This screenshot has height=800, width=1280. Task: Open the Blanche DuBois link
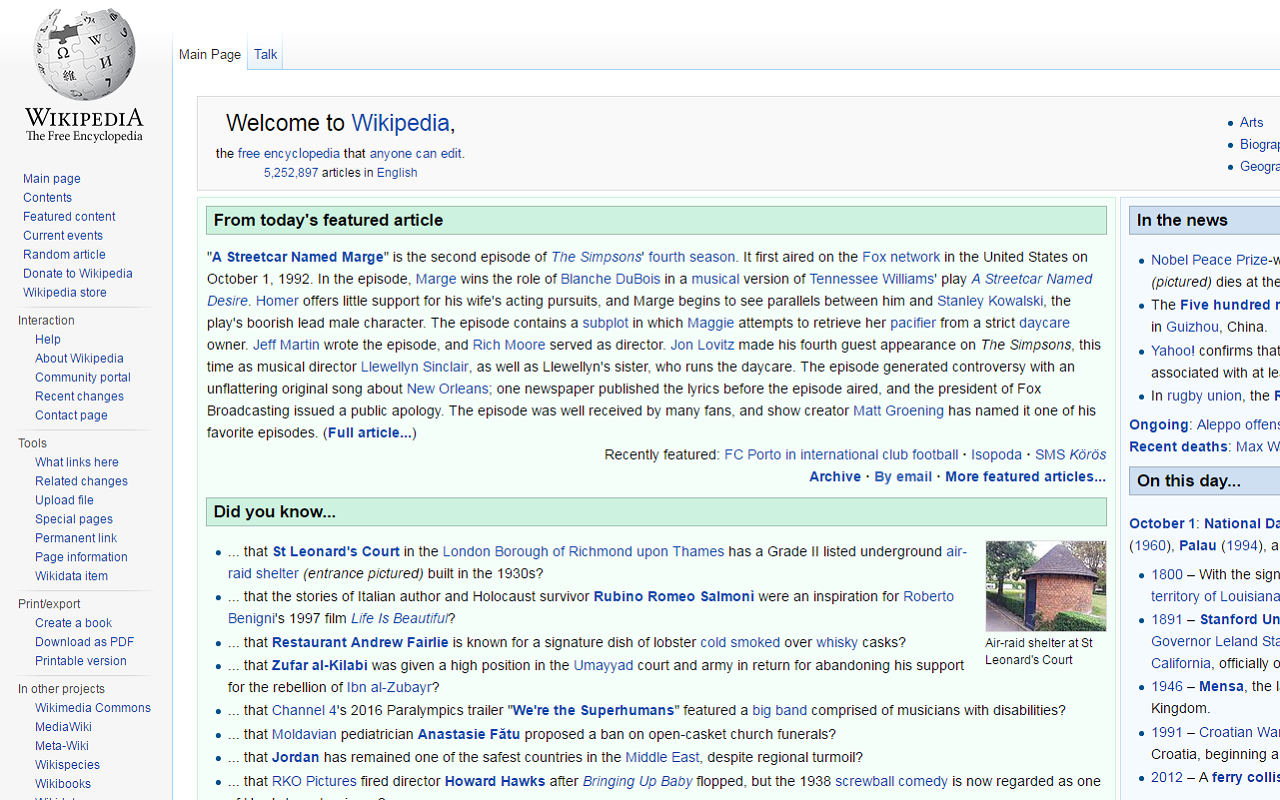pyautogui.click(x=610, y=280)
